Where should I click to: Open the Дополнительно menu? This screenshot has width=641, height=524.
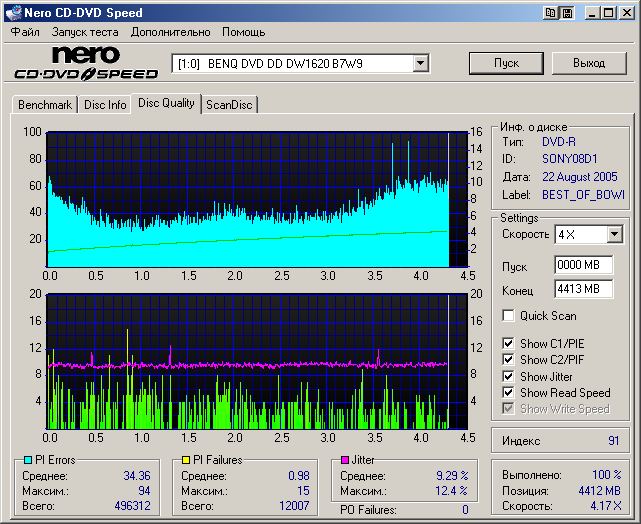(169, 32)
